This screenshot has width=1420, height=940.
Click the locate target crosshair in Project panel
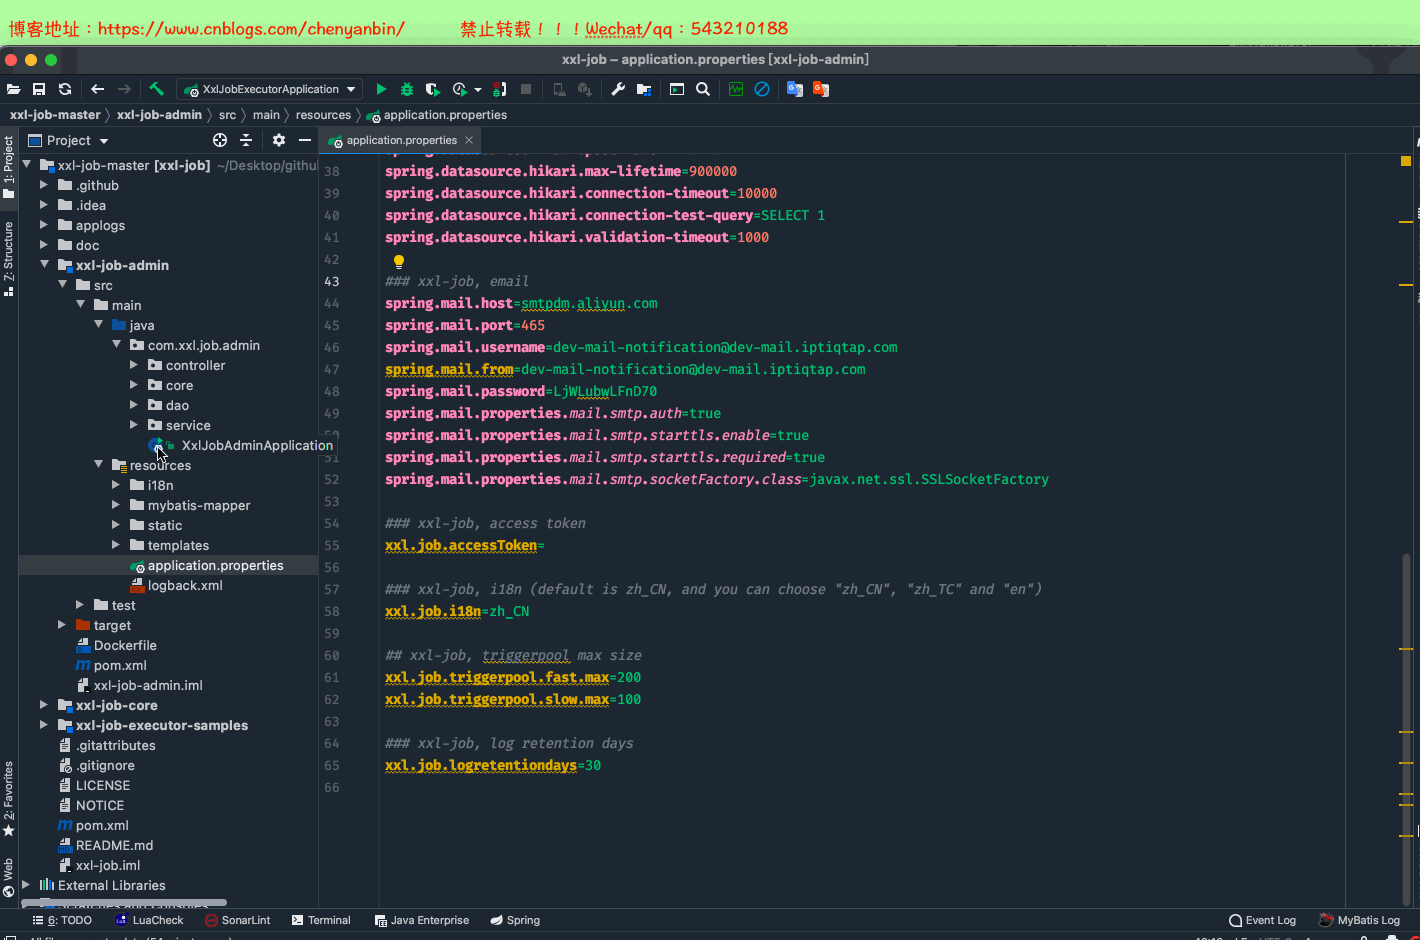point(220,140)
